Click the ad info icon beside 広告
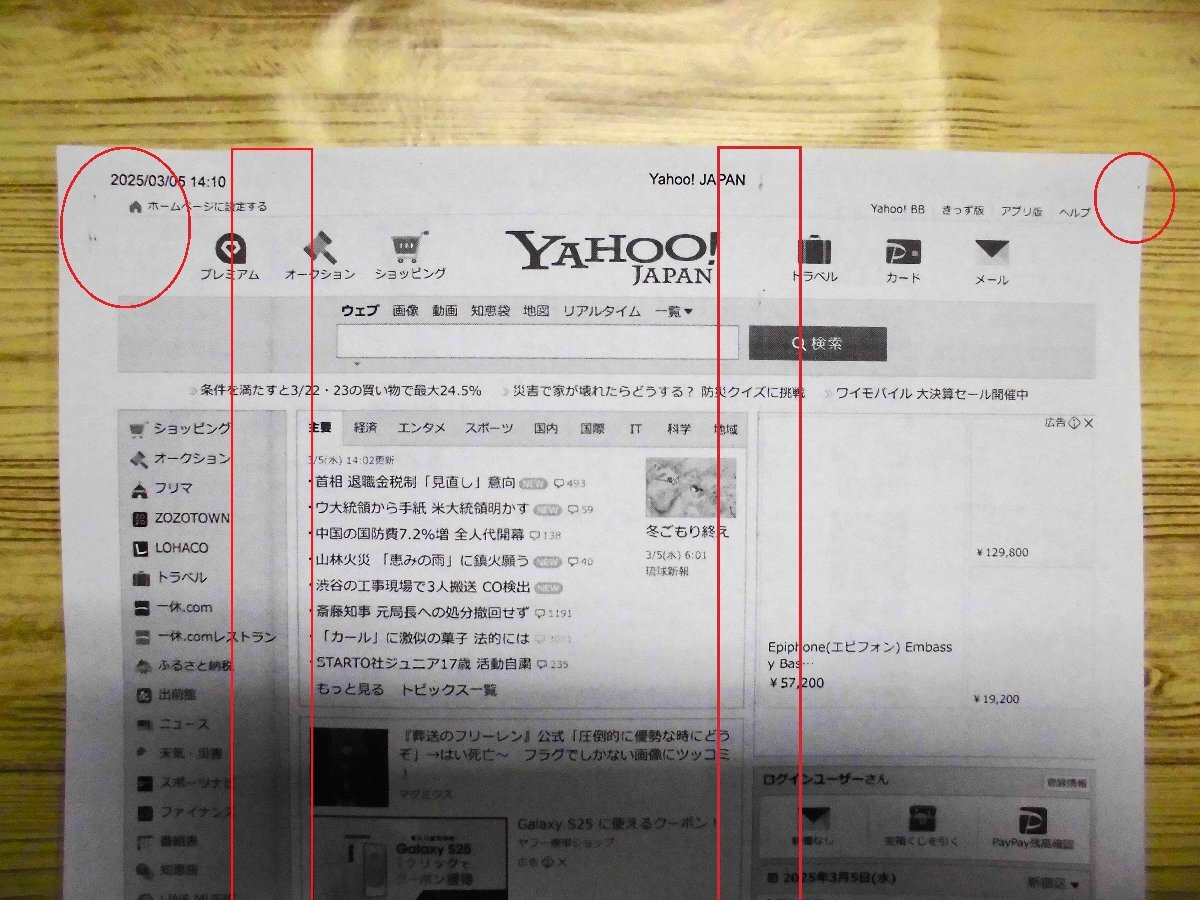This screenshot has height=900, width=1200. 1074,423
